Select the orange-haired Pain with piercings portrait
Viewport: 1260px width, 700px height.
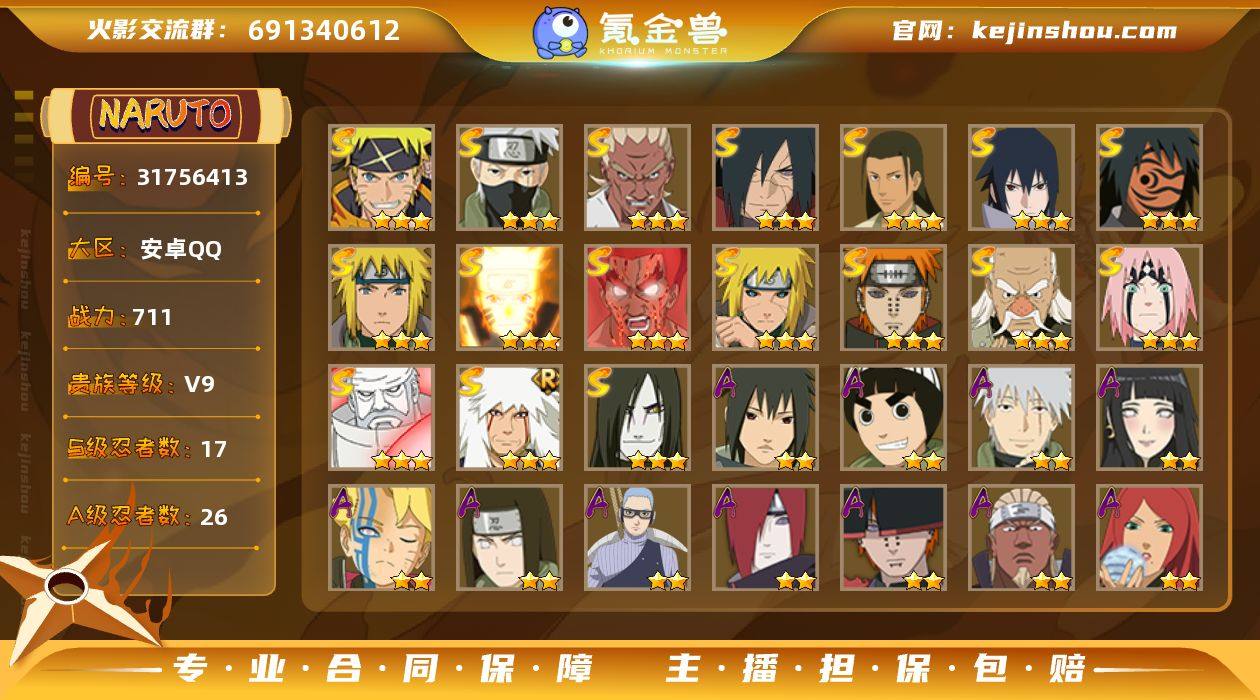click(x=893, y=297)
